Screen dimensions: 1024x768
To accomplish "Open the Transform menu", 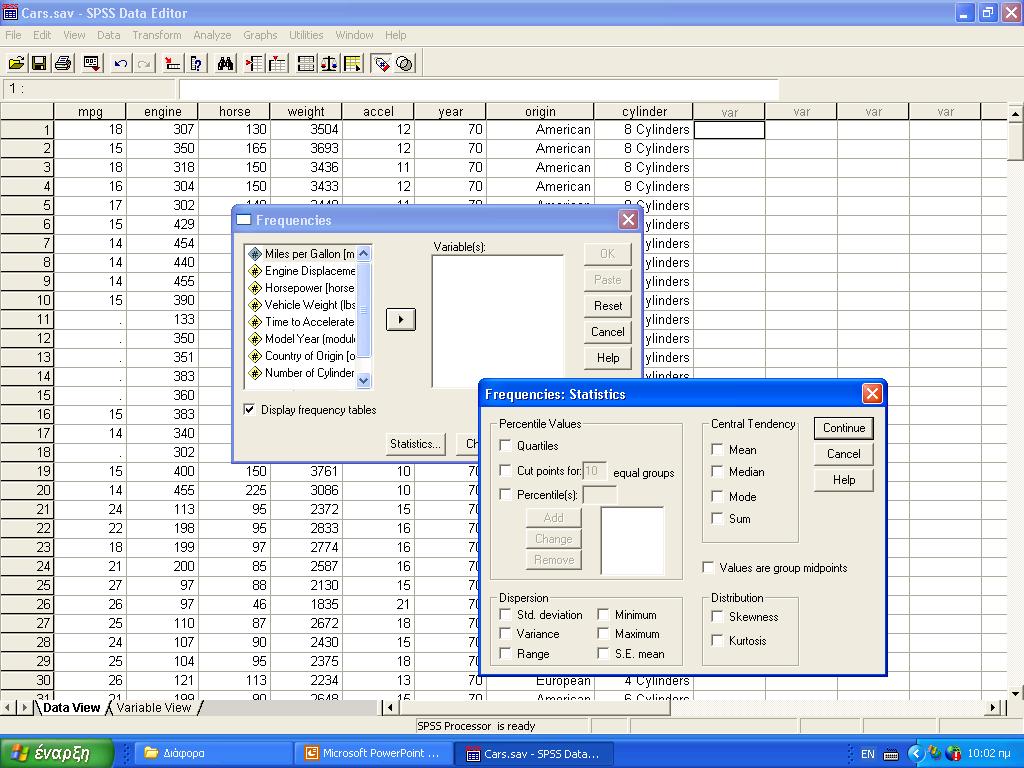I will pyautogui.click(x=157, y=35).
